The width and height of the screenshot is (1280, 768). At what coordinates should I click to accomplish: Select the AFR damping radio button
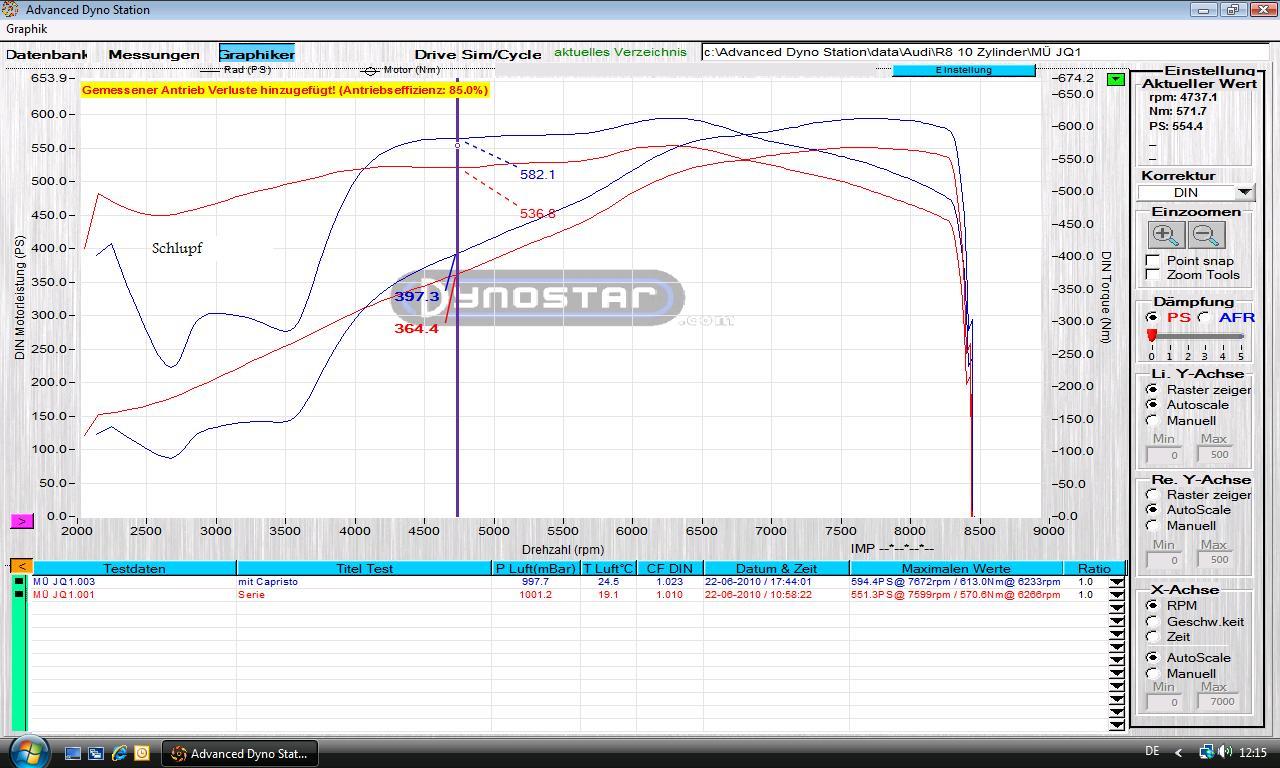(1204, 318)
